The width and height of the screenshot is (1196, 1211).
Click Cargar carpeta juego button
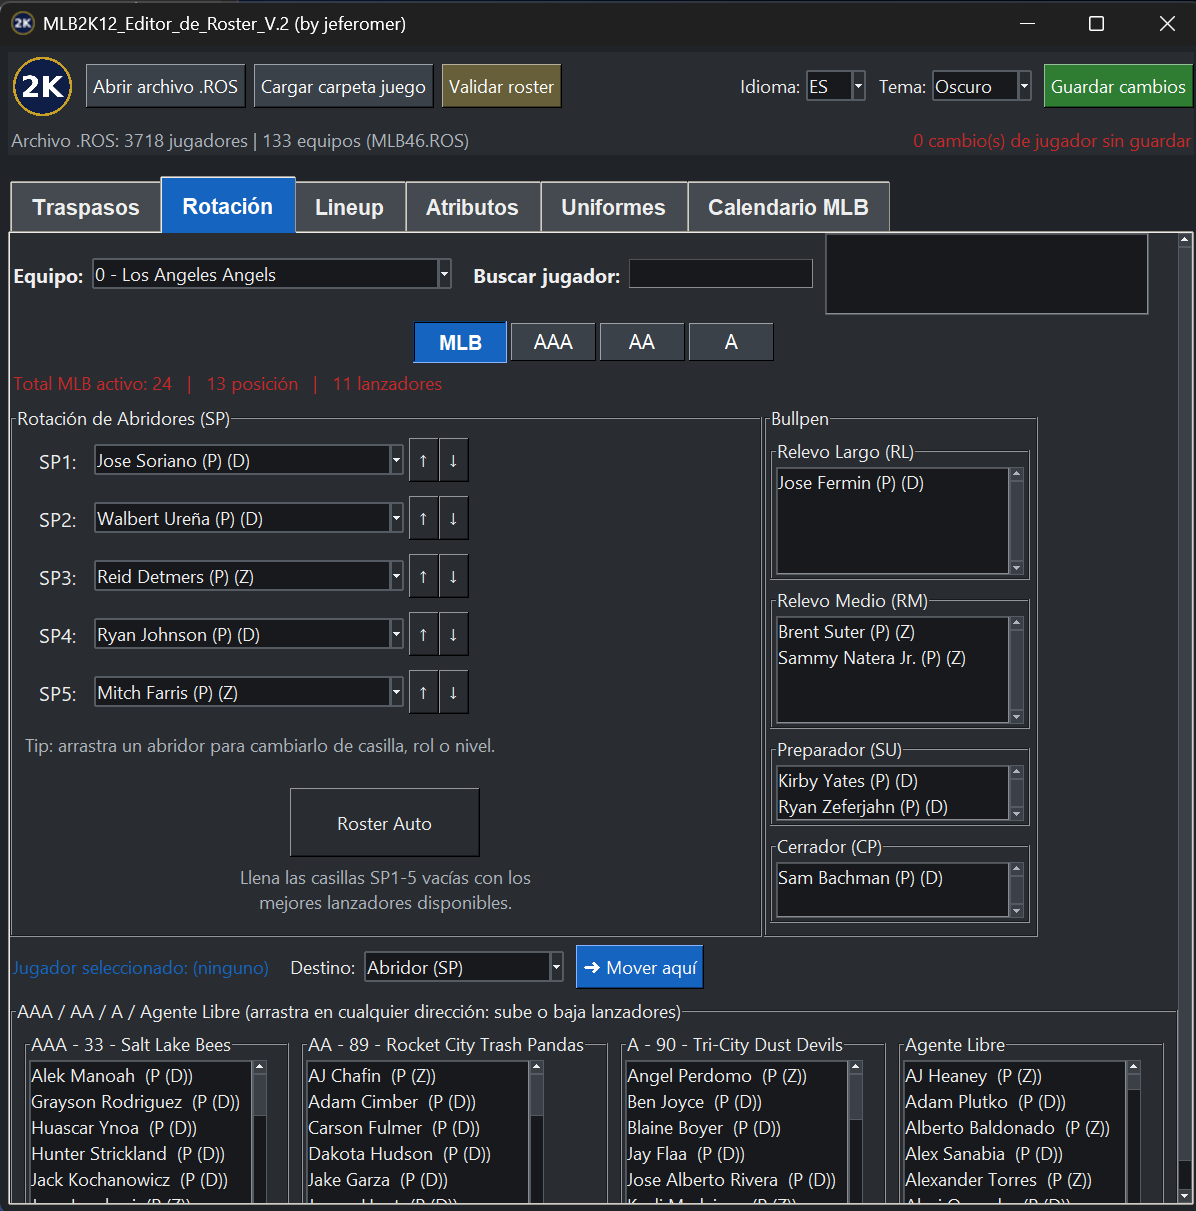click(x=344, y=86)
